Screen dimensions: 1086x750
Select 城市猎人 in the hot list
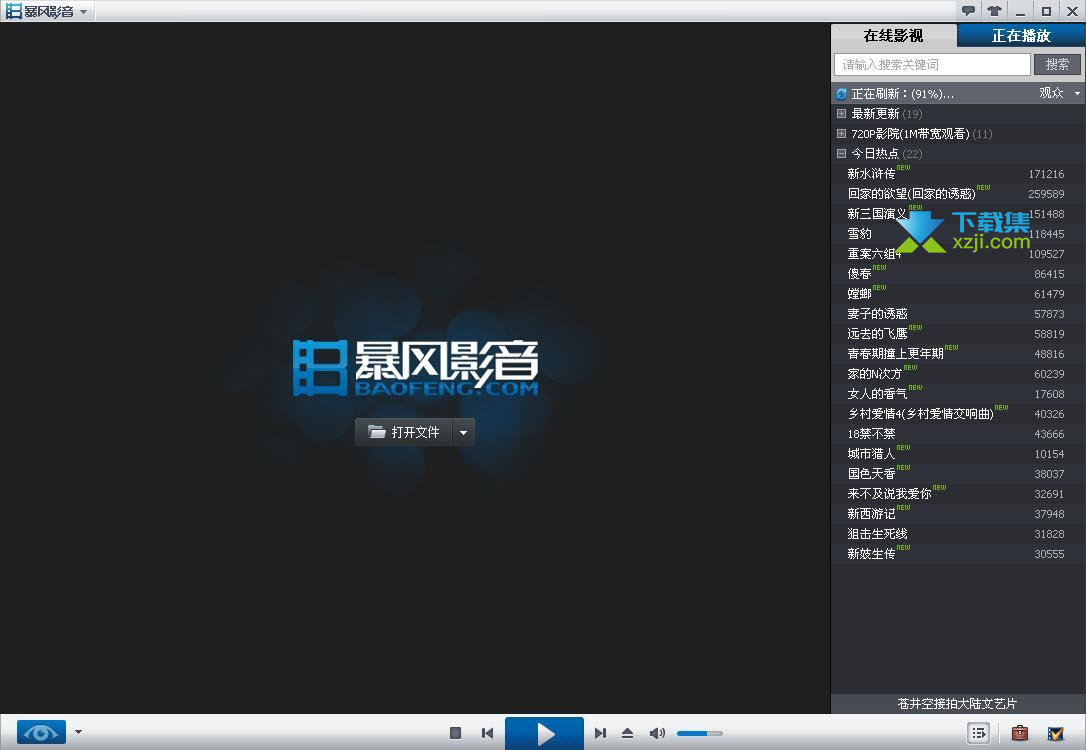click(x=871, y=454)
